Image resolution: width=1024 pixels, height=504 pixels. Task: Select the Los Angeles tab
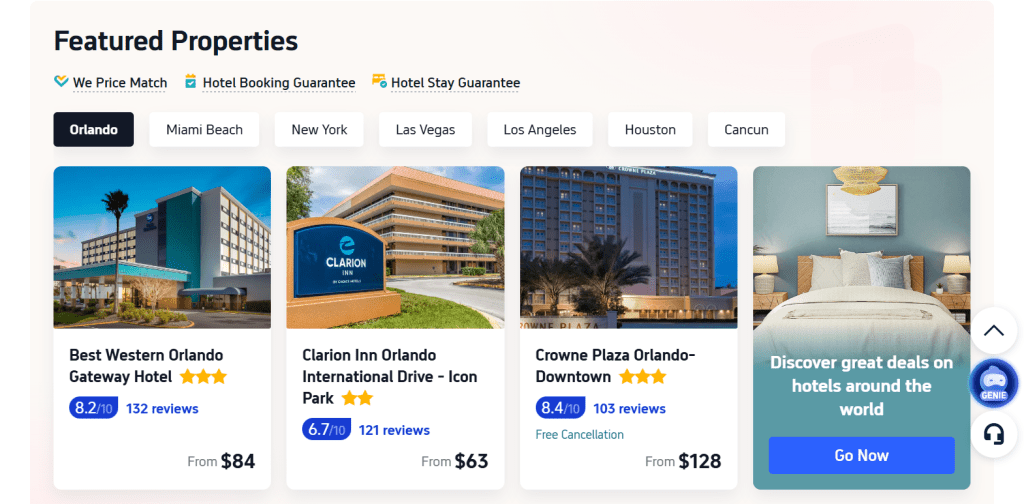[x=540, y=130]
